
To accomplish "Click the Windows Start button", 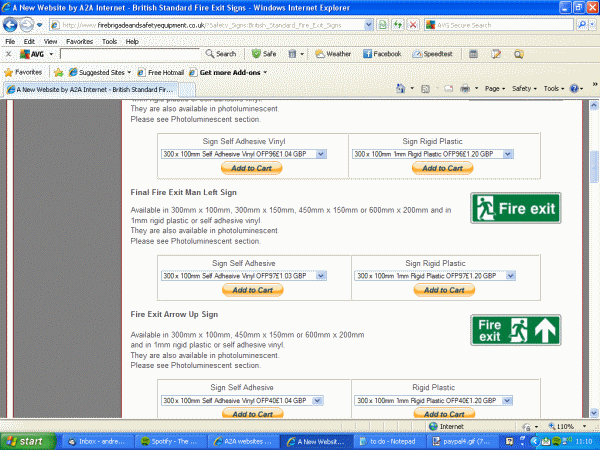I will [x=24, y=440].
